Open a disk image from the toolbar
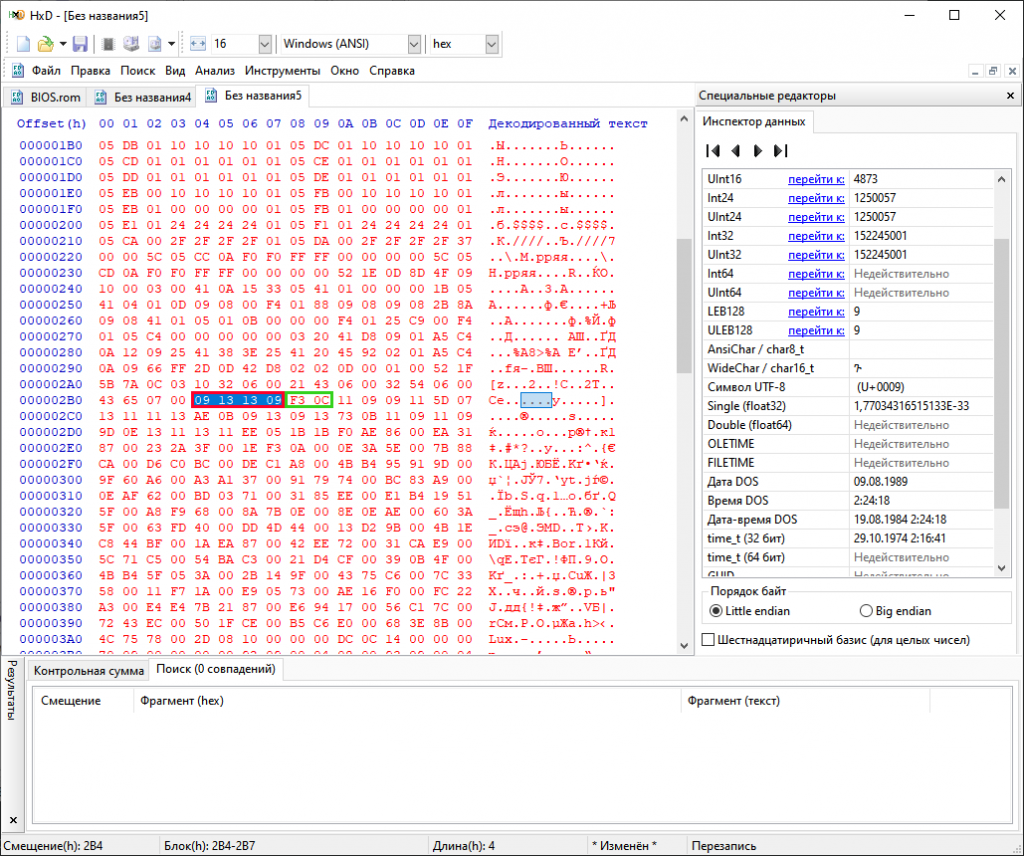The image size is (1024, 856). [x=155, y=44]
